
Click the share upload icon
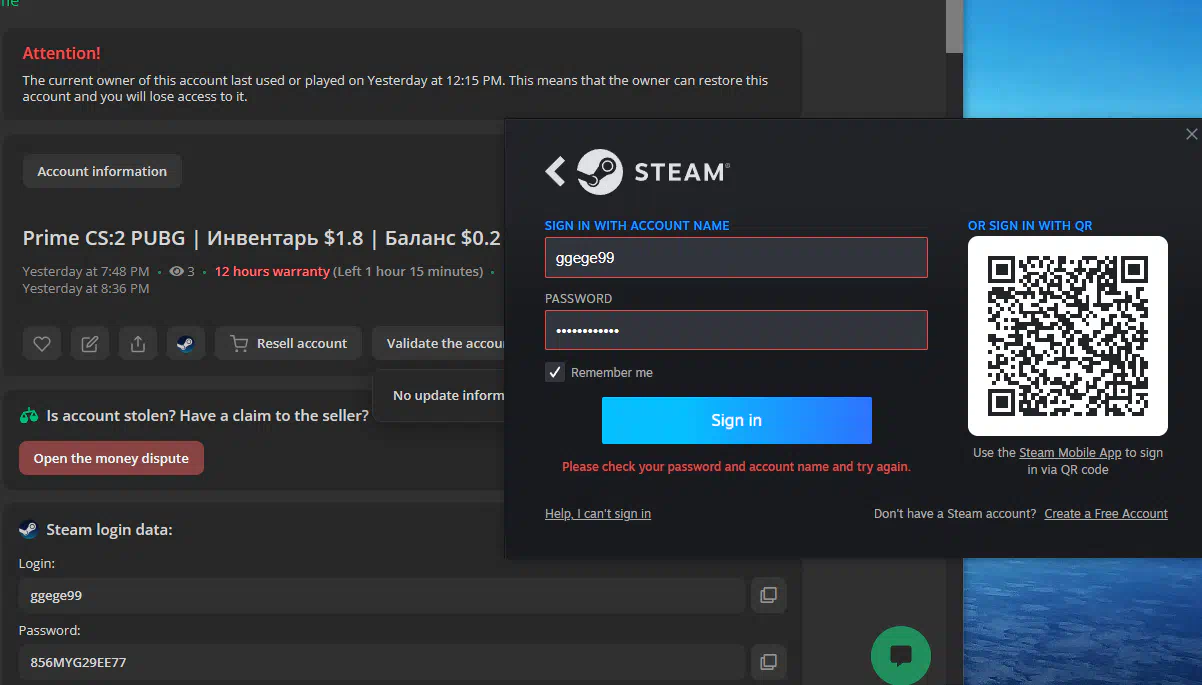(x=138, y=343)
